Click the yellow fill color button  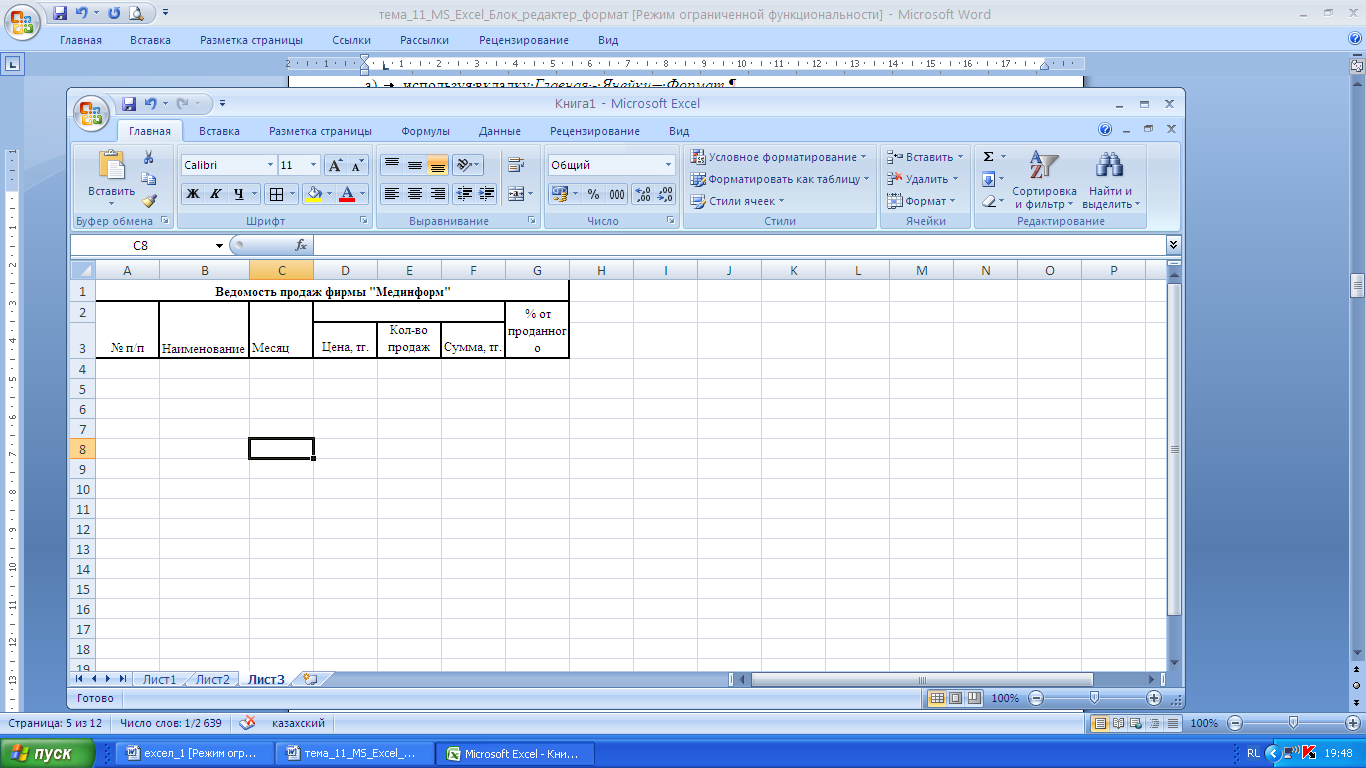coord(314,194)
